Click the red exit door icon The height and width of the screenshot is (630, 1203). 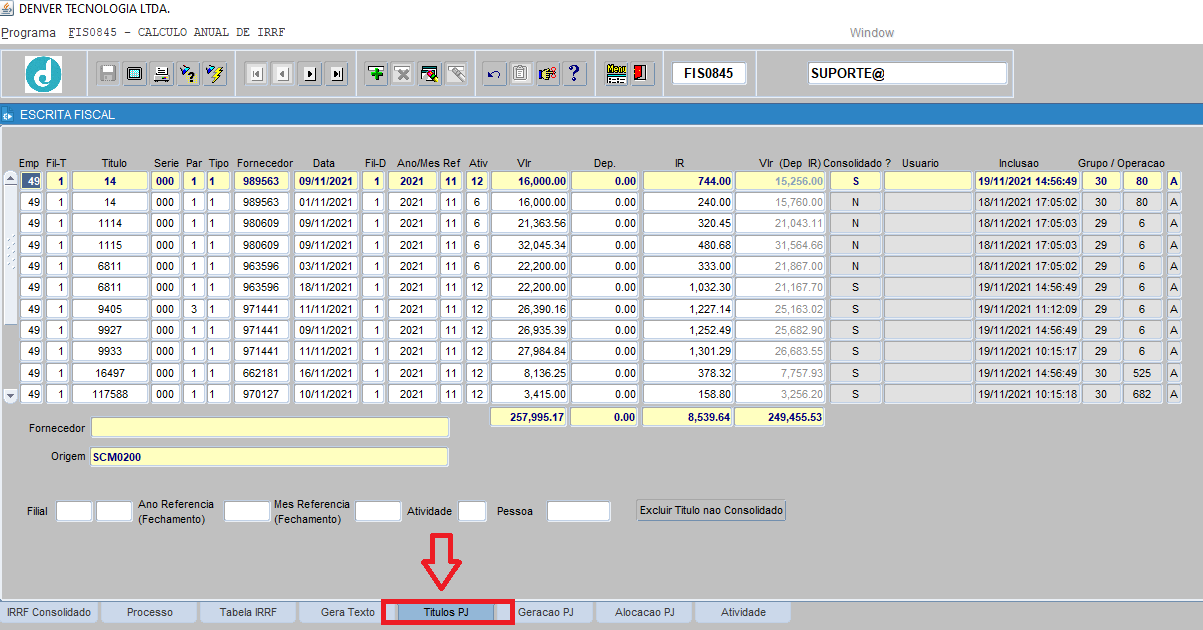(641, 74)
